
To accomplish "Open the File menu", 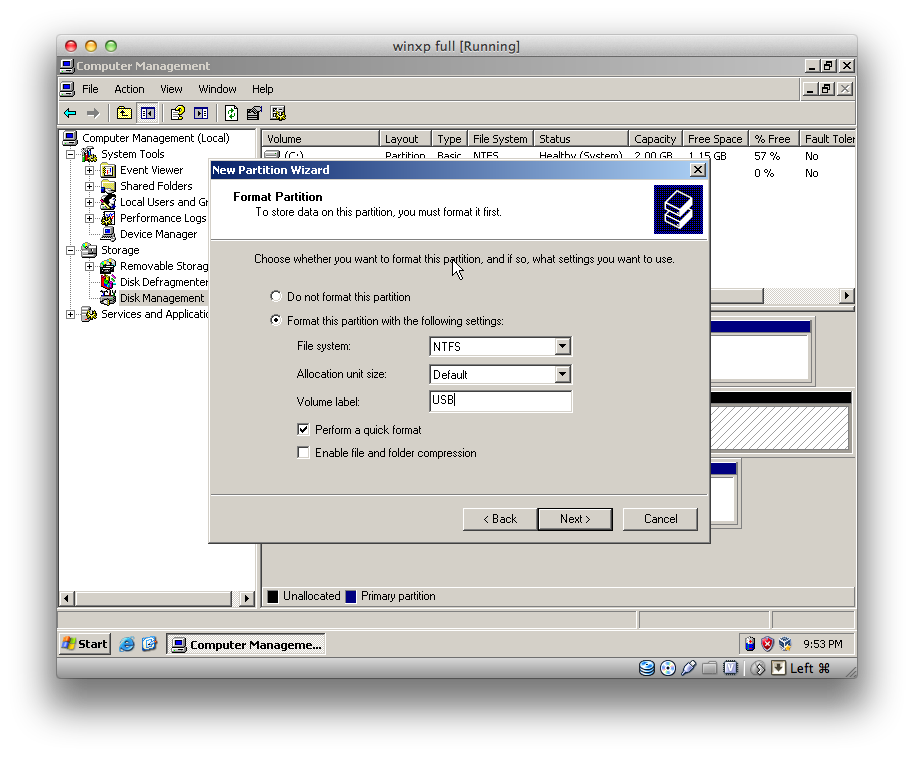I will point(90,89).
